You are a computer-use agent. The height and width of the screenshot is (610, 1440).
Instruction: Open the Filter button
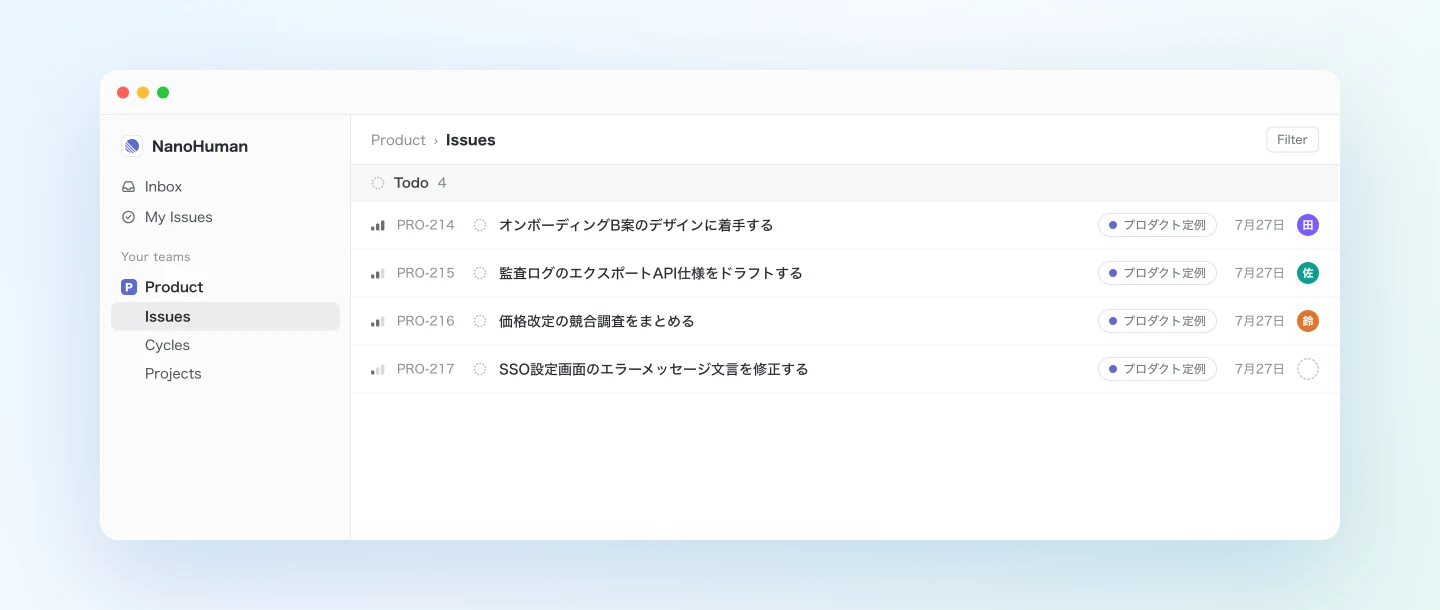1292,140
